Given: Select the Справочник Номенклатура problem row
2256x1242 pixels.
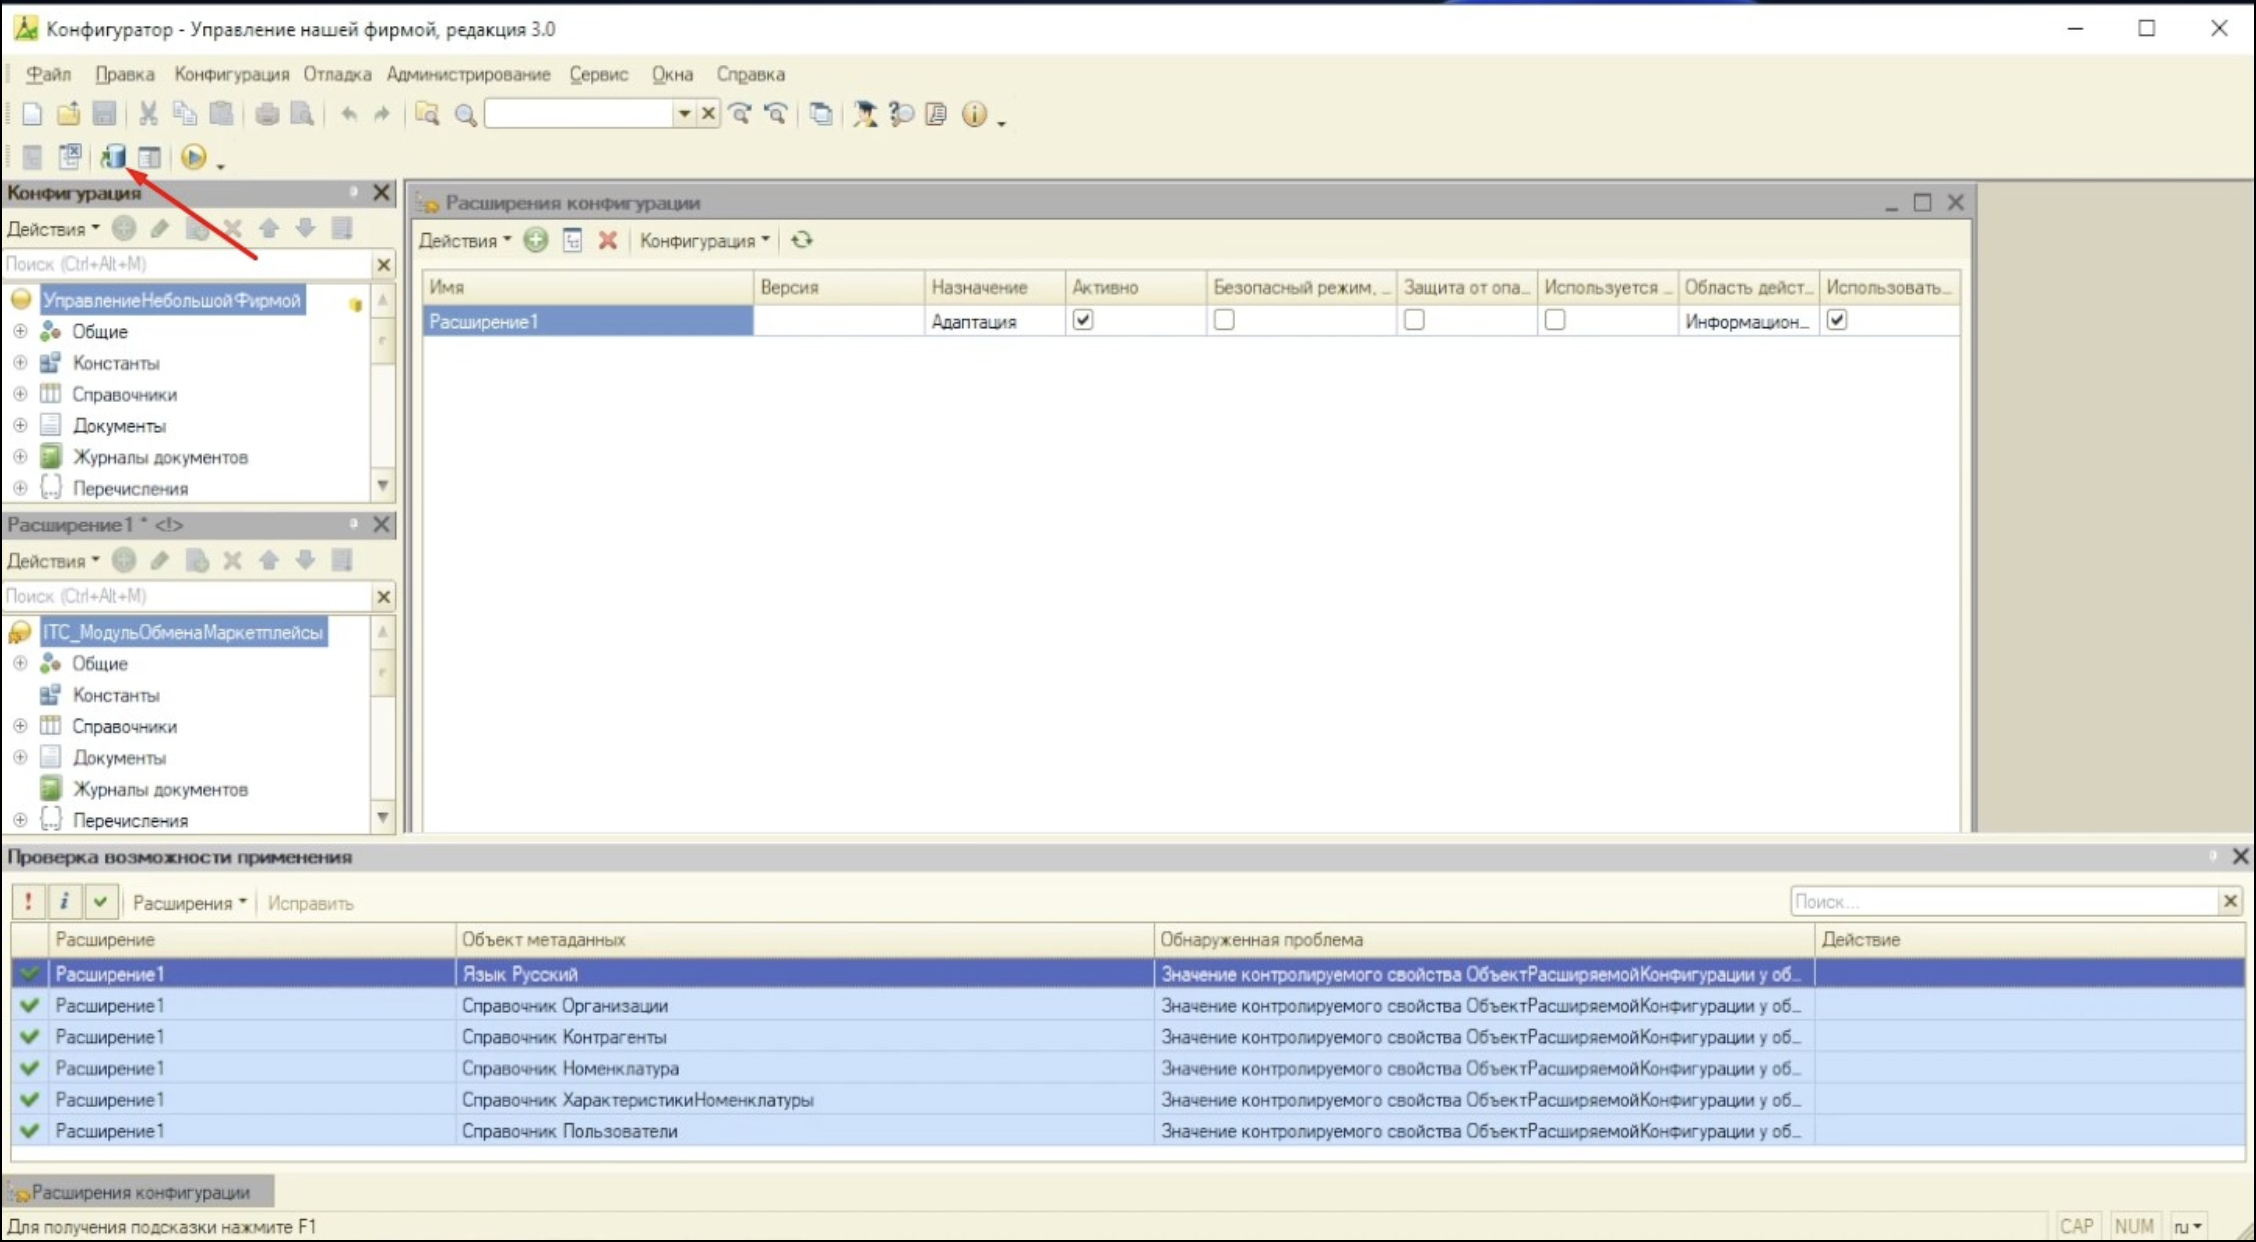Looking at the screenshot, I should tap(1128, 1068).
